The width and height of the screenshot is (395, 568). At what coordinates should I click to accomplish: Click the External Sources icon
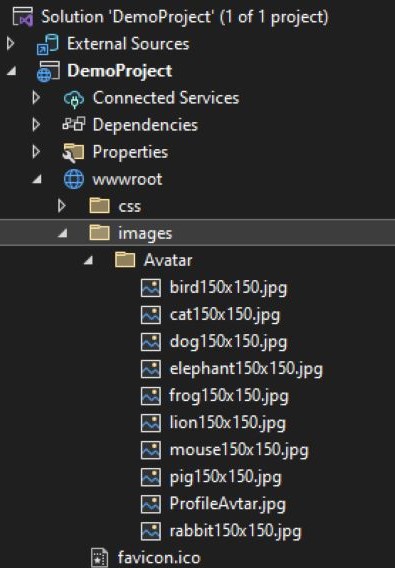pyautogui.click(x=47, y=44)
